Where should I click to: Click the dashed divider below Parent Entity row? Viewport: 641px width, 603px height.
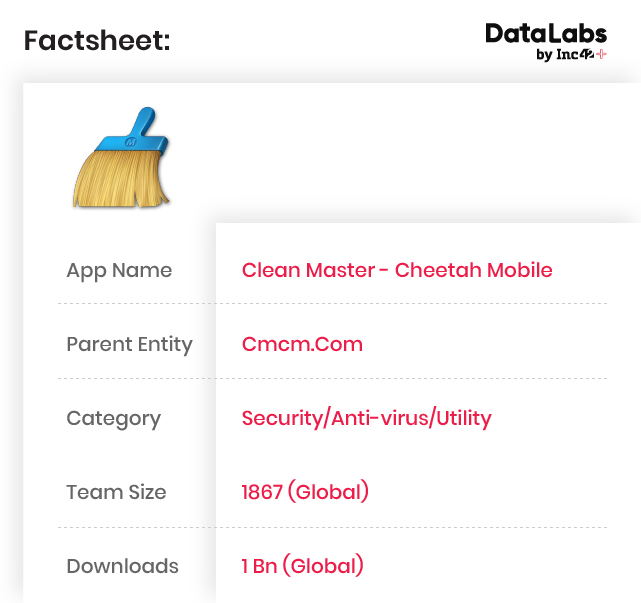(332, 379)
